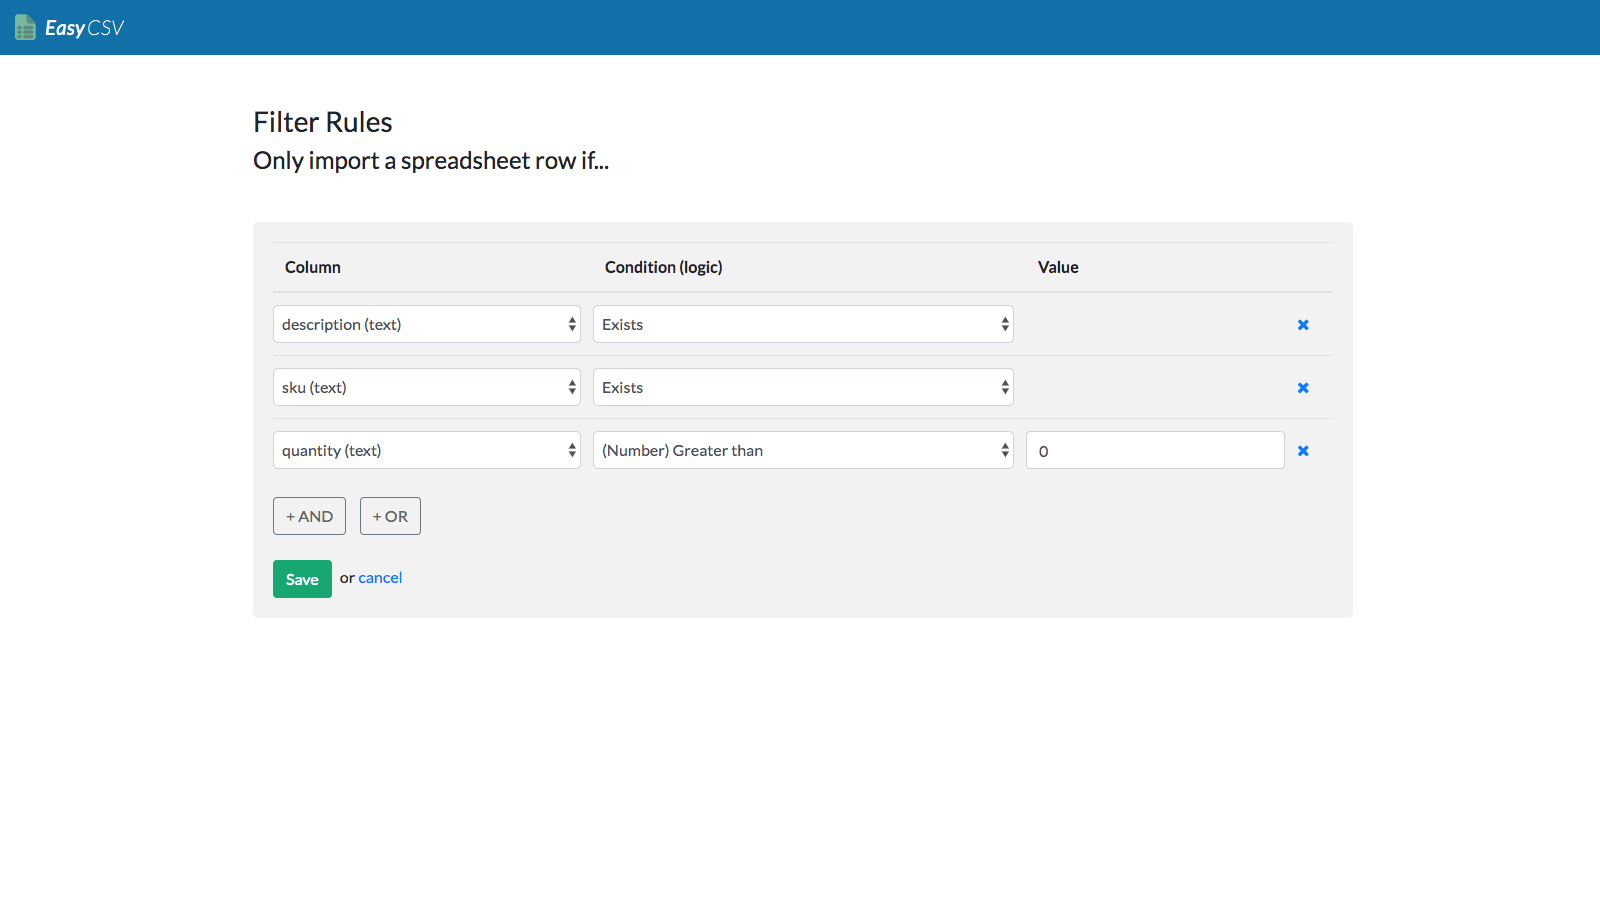The width and height of the screenshot is (1600, 900).
Task: Click the Filter Rules page heading
Action: (x=323, y=122)
